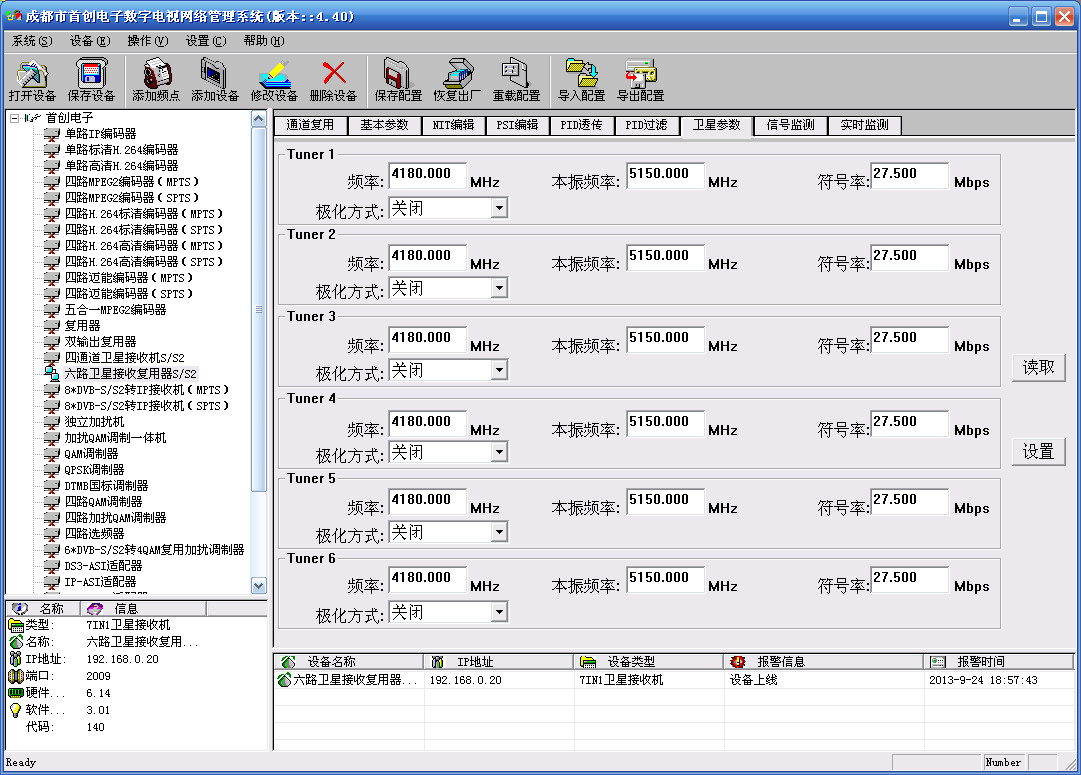Click the 保存配置 toolbar icon

click(x=398, y=74)
